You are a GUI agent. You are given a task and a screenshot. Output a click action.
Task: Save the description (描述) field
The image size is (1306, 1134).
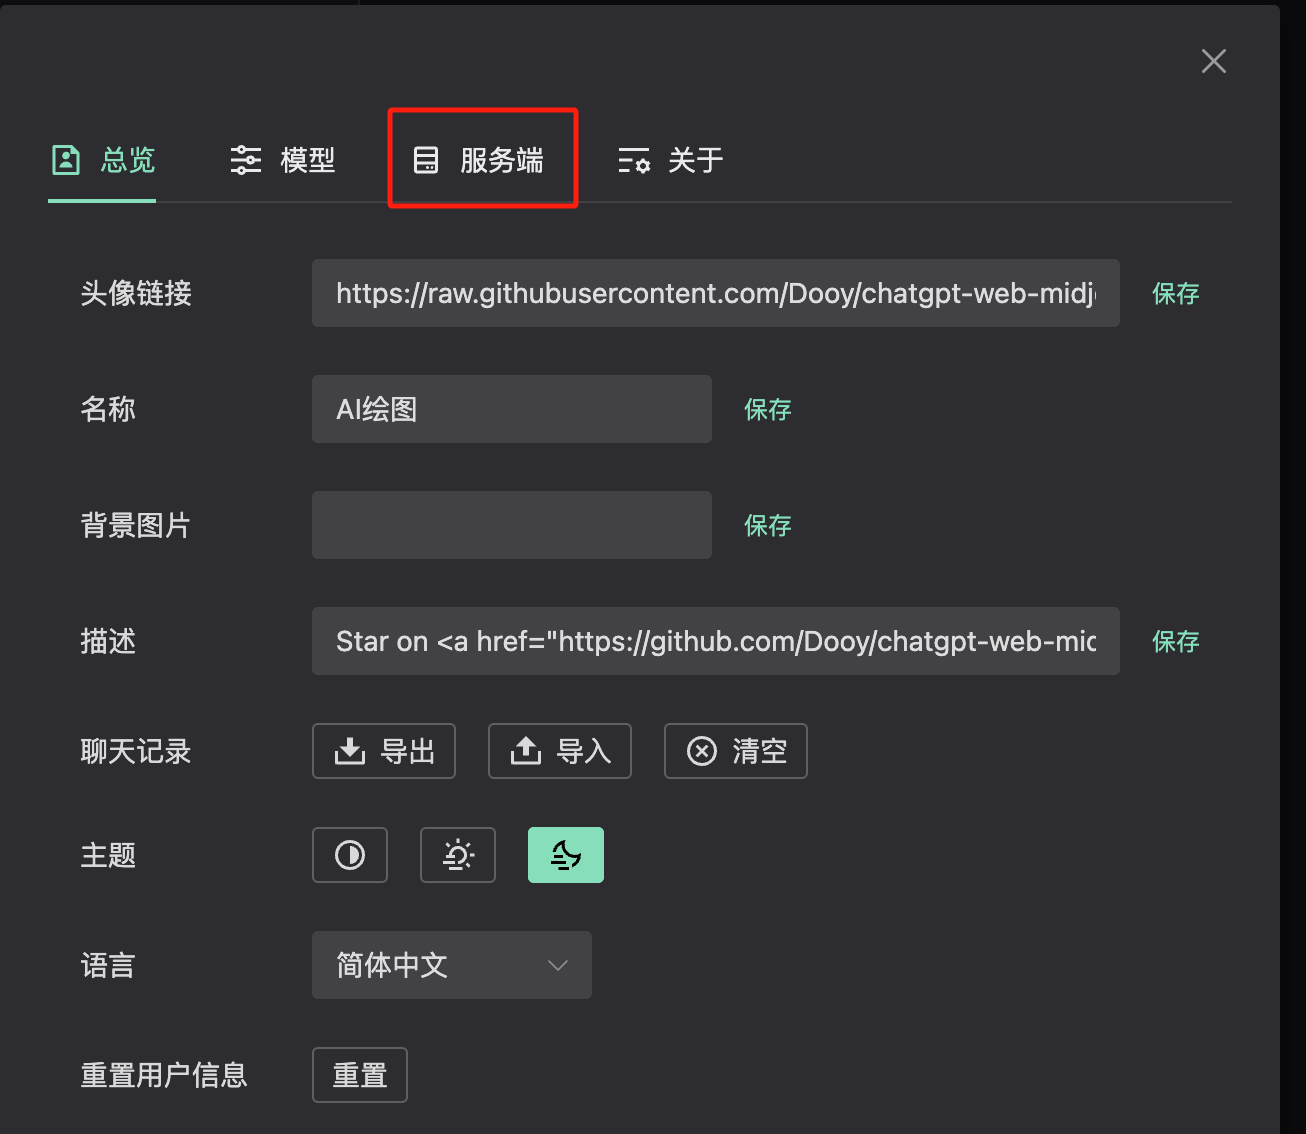tap(1176, 641)
